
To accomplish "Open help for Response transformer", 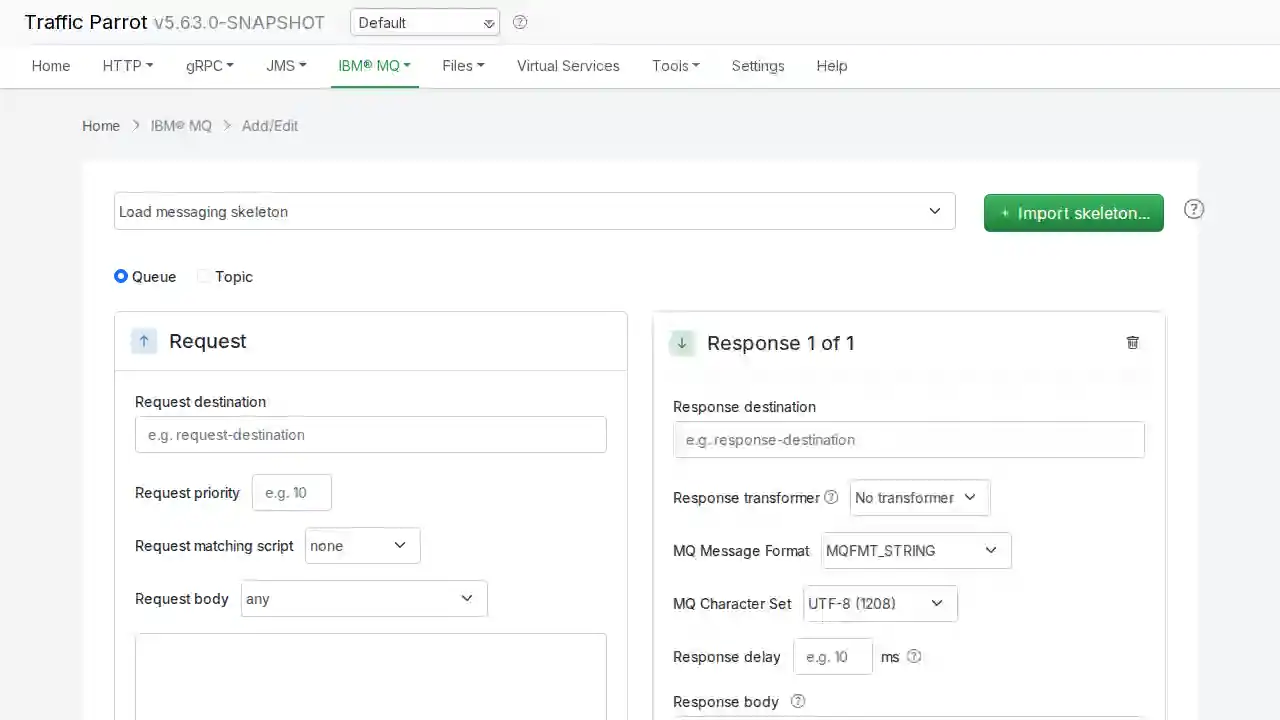I will tap(831, 497).
